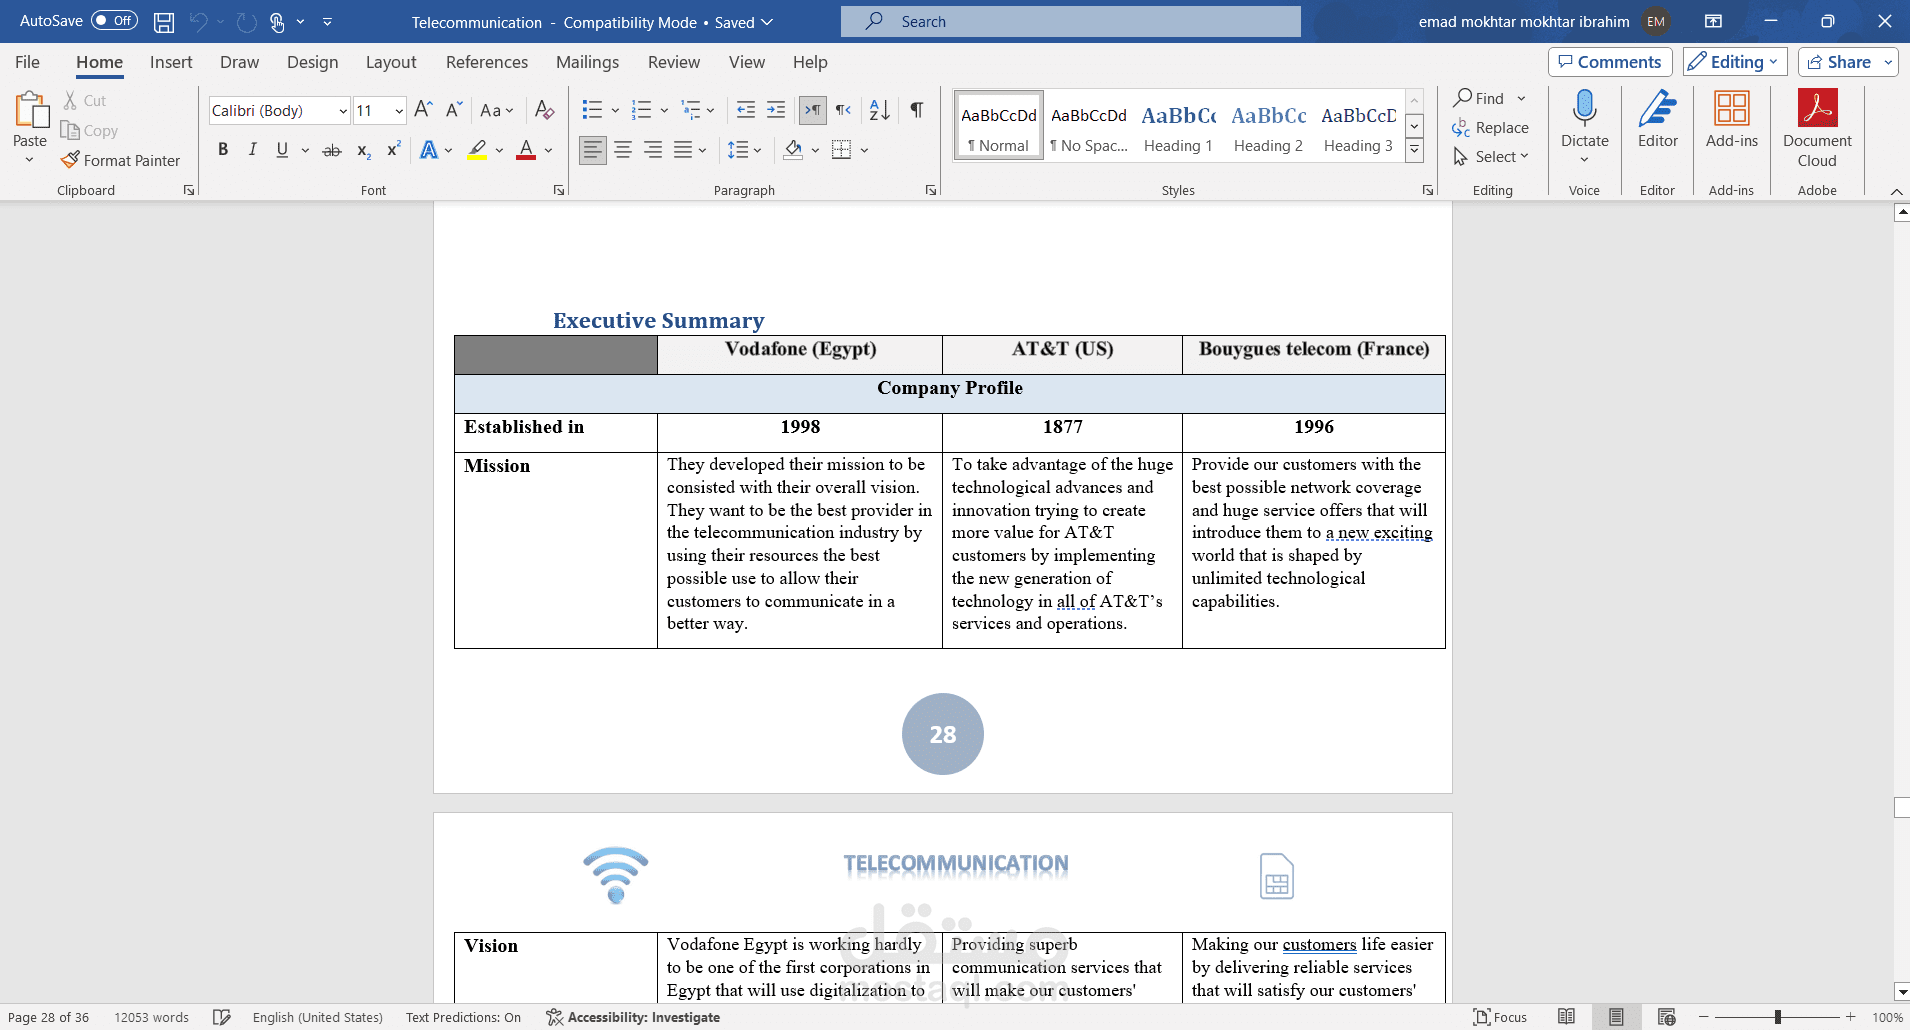Image resolution: width=1910 pixels, height=1030 pixels.
Task: Toggle Print Layout view
Action: (x=1616, y=1017)
